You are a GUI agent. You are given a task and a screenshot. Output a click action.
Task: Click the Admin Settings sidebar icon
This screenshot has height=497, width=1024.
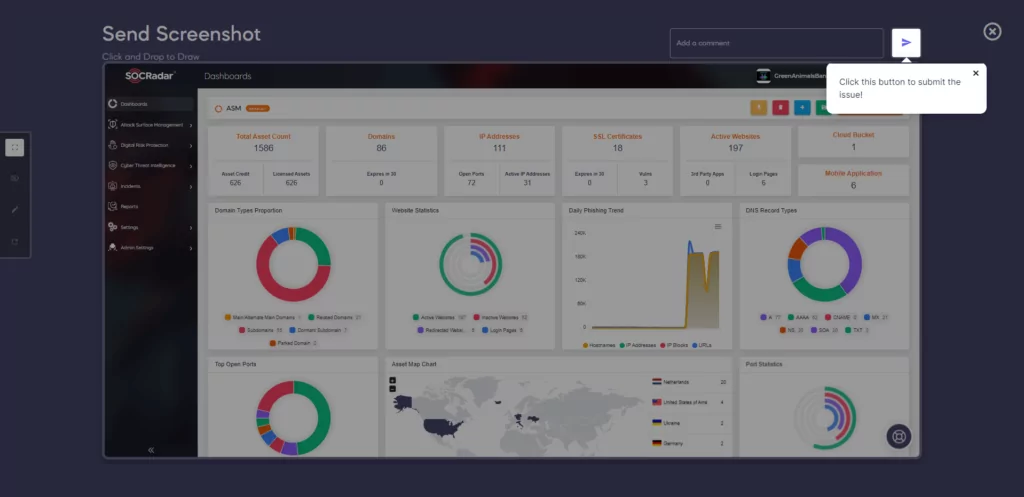point(112,248)
